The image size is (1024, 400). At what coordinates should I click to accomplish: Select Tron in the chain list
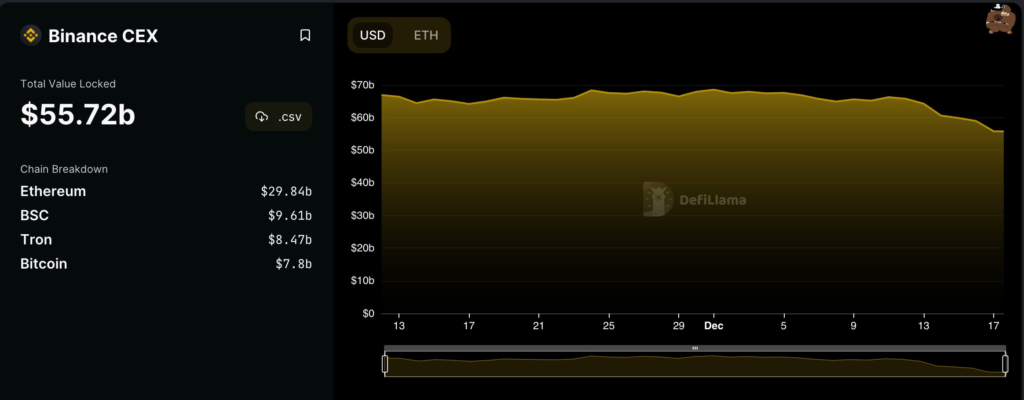pos(36,239)
